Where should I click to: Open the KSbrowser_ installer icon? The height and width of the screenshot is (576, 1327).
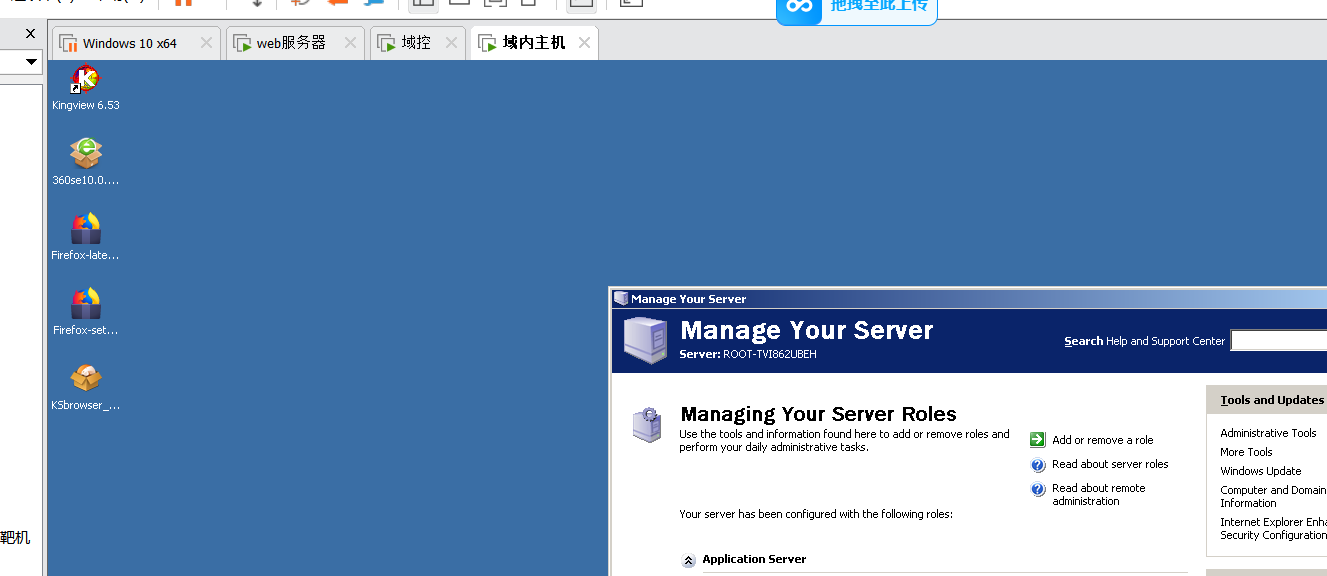(86, 386)
